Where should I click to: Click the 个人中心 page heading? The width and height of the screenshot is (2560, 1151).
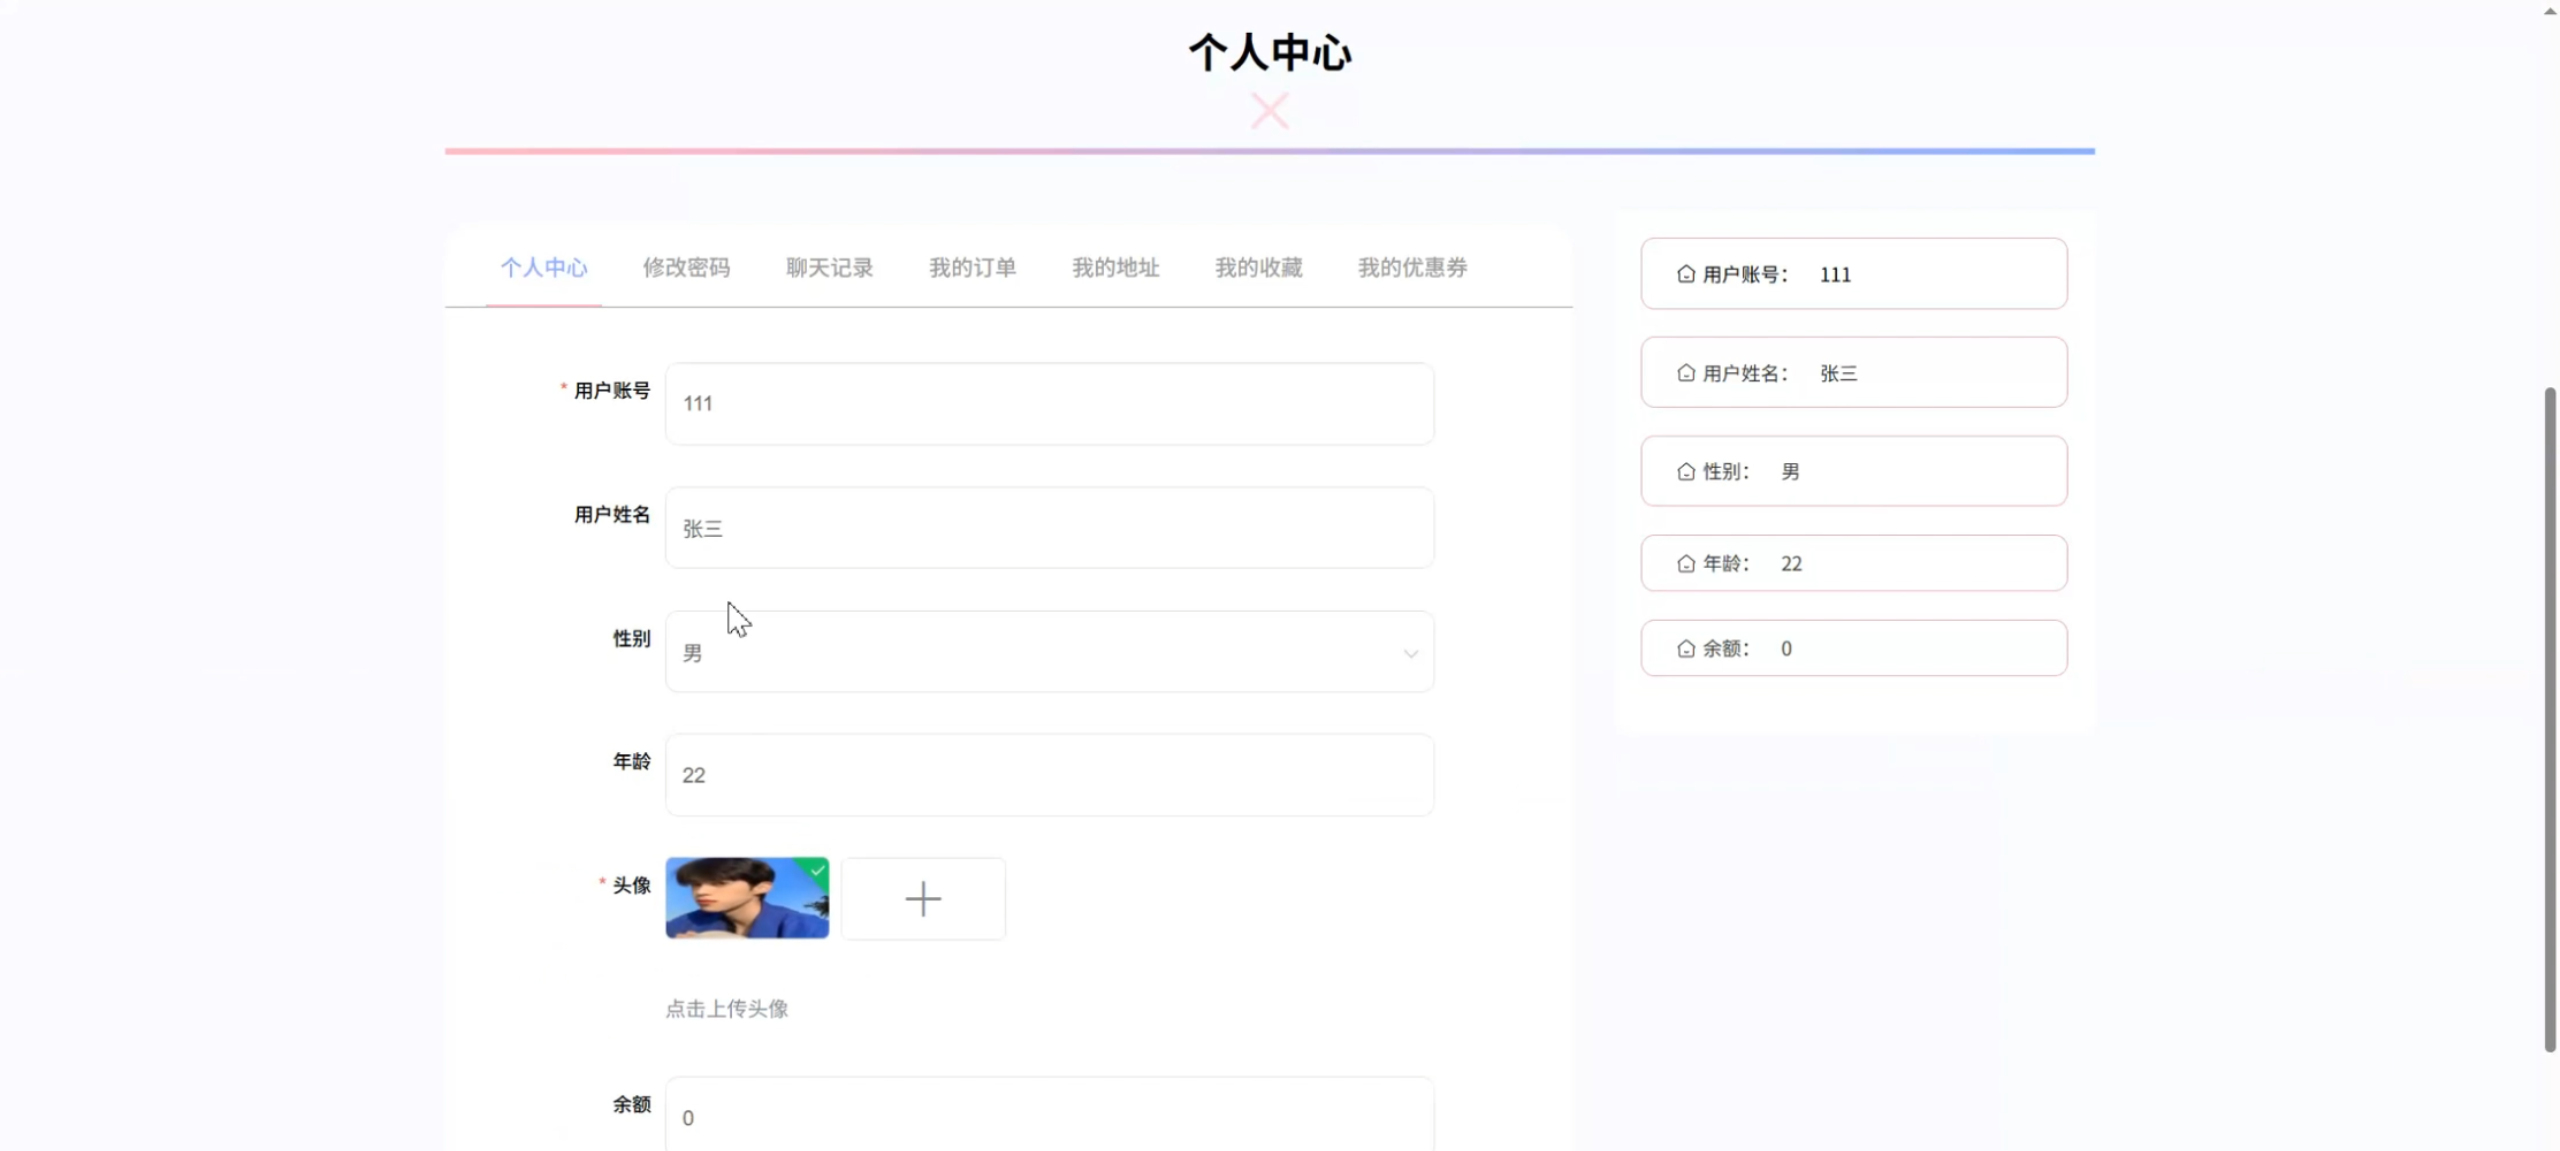point(1270,53)
